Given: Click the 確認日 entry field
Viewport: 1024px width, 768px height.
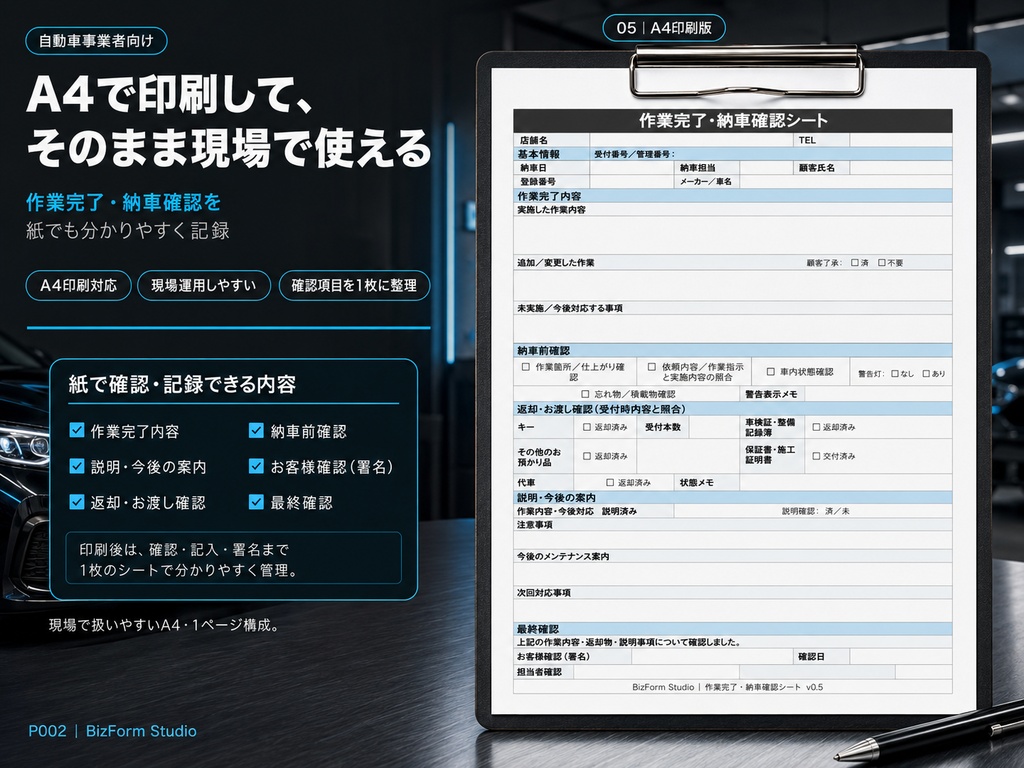Looking at the screenshot, I should tap(901, 656).
